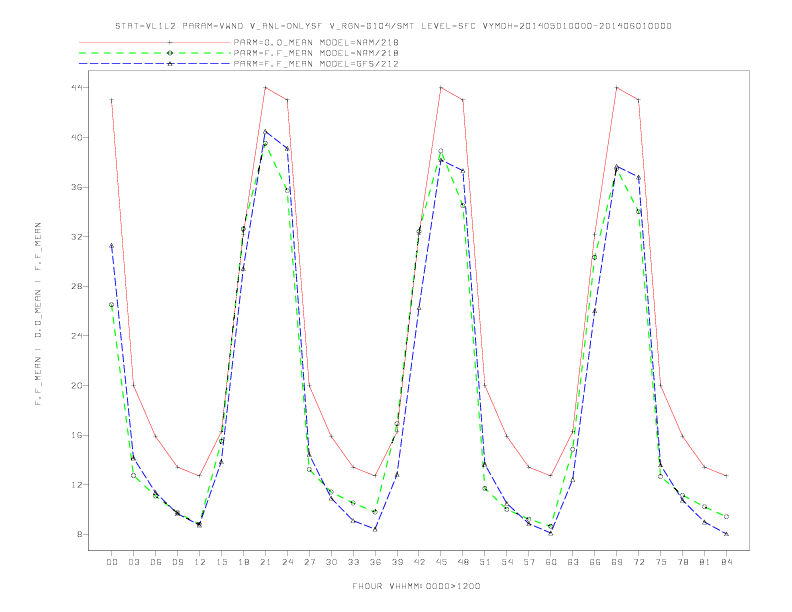Click x-axis forecast hour label 33

353,562
